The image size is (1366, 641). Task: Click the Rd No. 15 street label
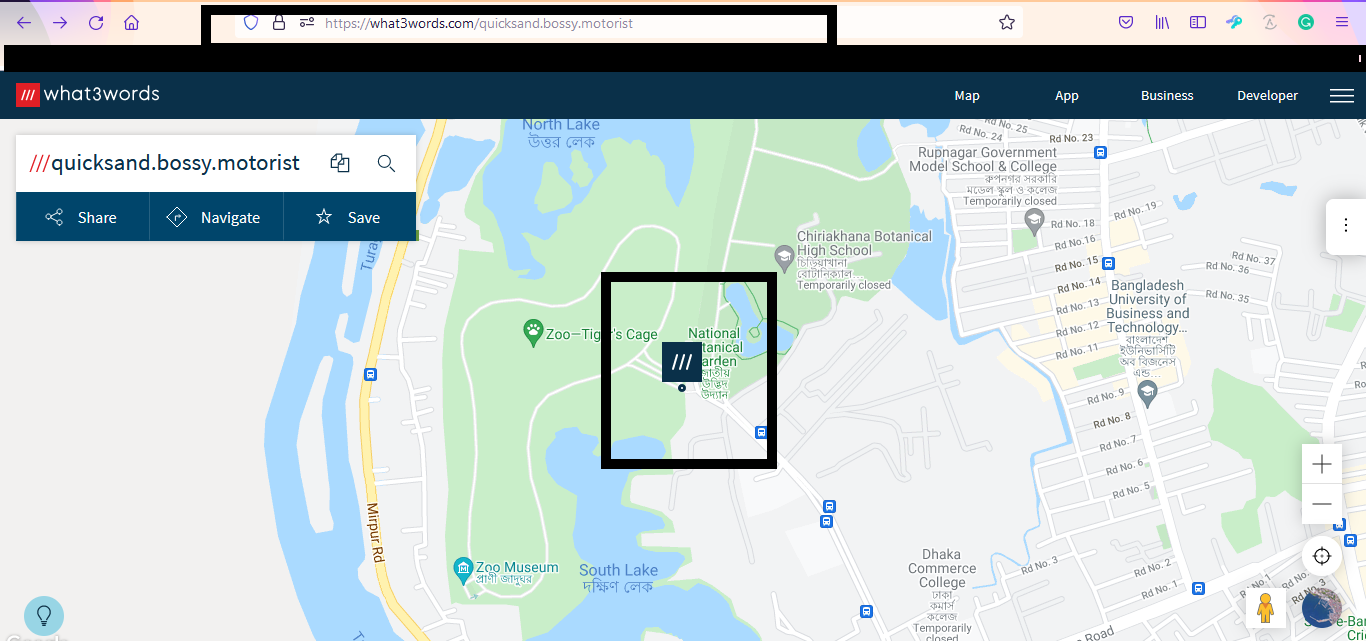1077,264
